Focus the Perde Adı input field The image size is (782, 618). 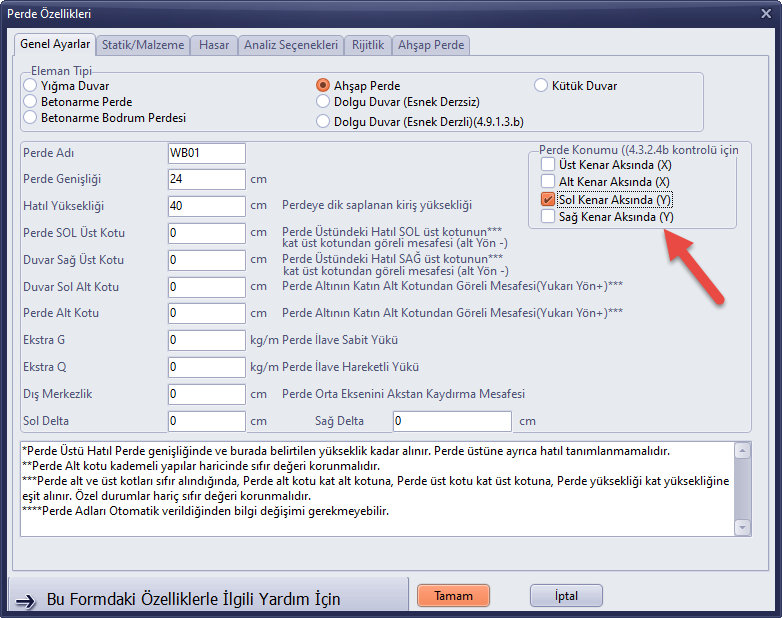pos(206,153)
